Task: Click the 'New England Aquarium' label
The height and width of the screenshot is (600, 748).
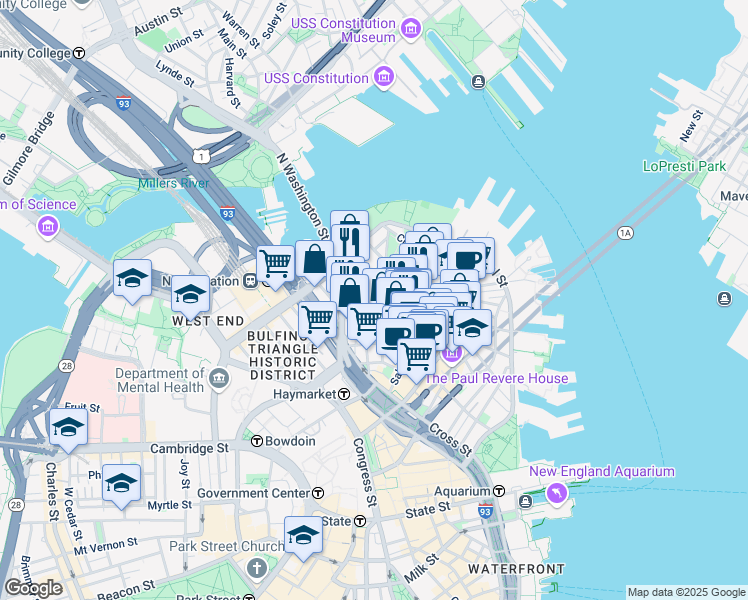Action: (602, 472)
